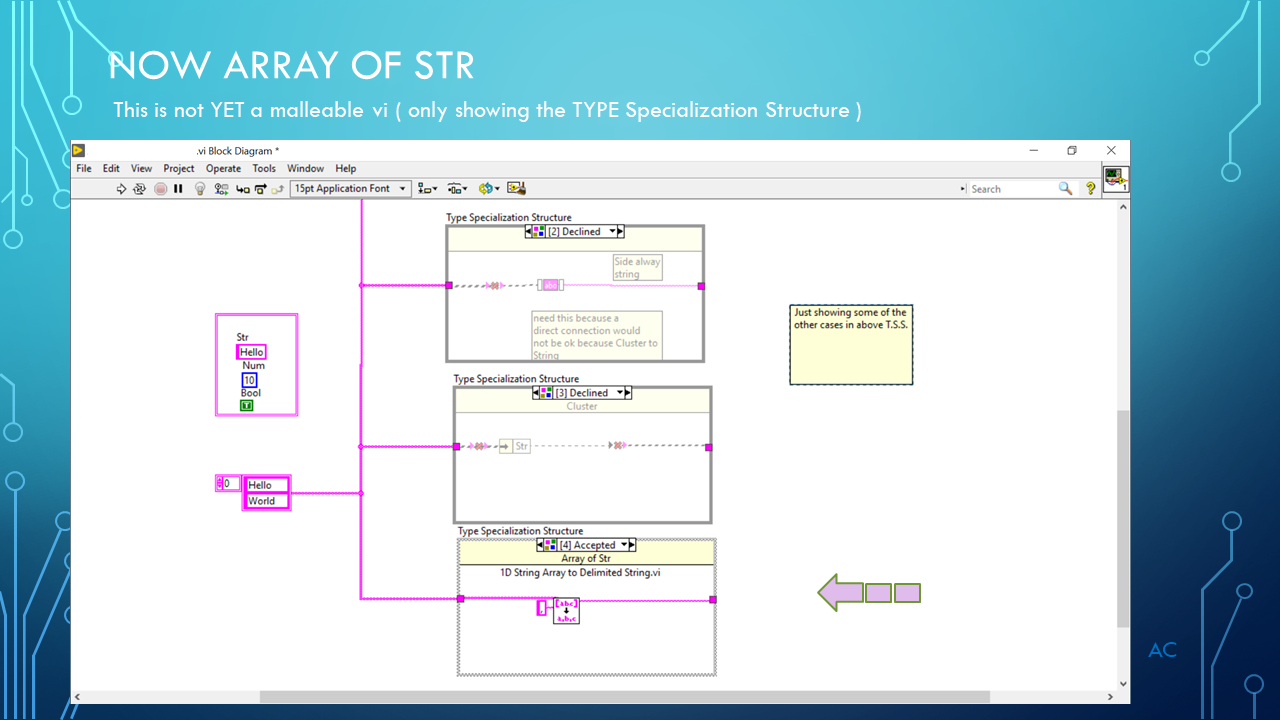Click the Run Continuously toolbar icon
This screenshot has height=720, width=1280.
[x=139, y=188]
